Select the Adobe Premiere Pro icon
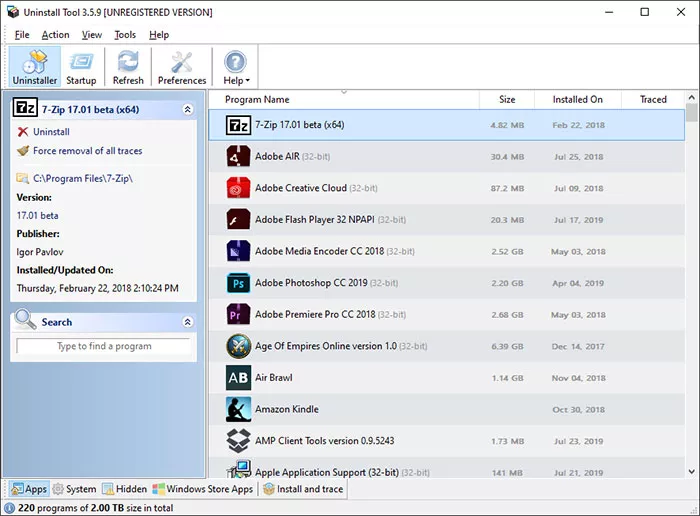 [238, 314]
